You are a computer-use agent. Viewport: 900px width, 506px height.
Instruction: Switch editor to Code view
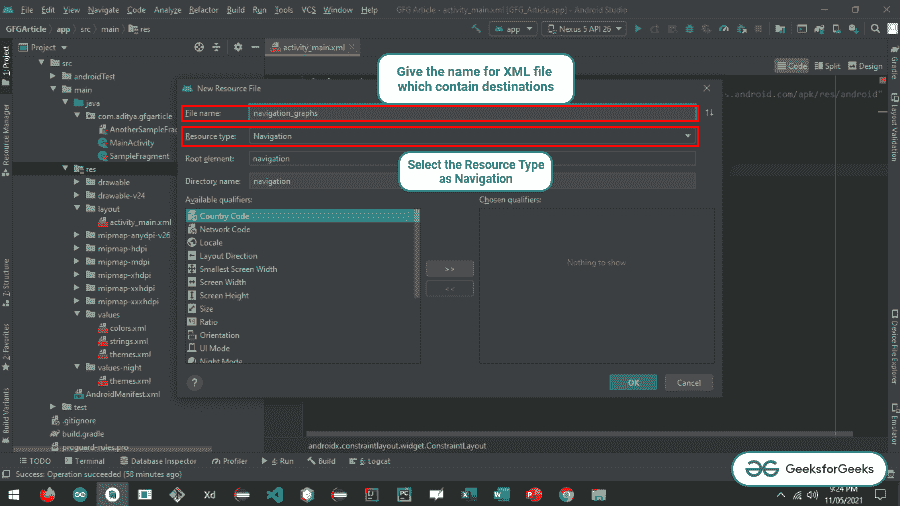pos(793,66)
